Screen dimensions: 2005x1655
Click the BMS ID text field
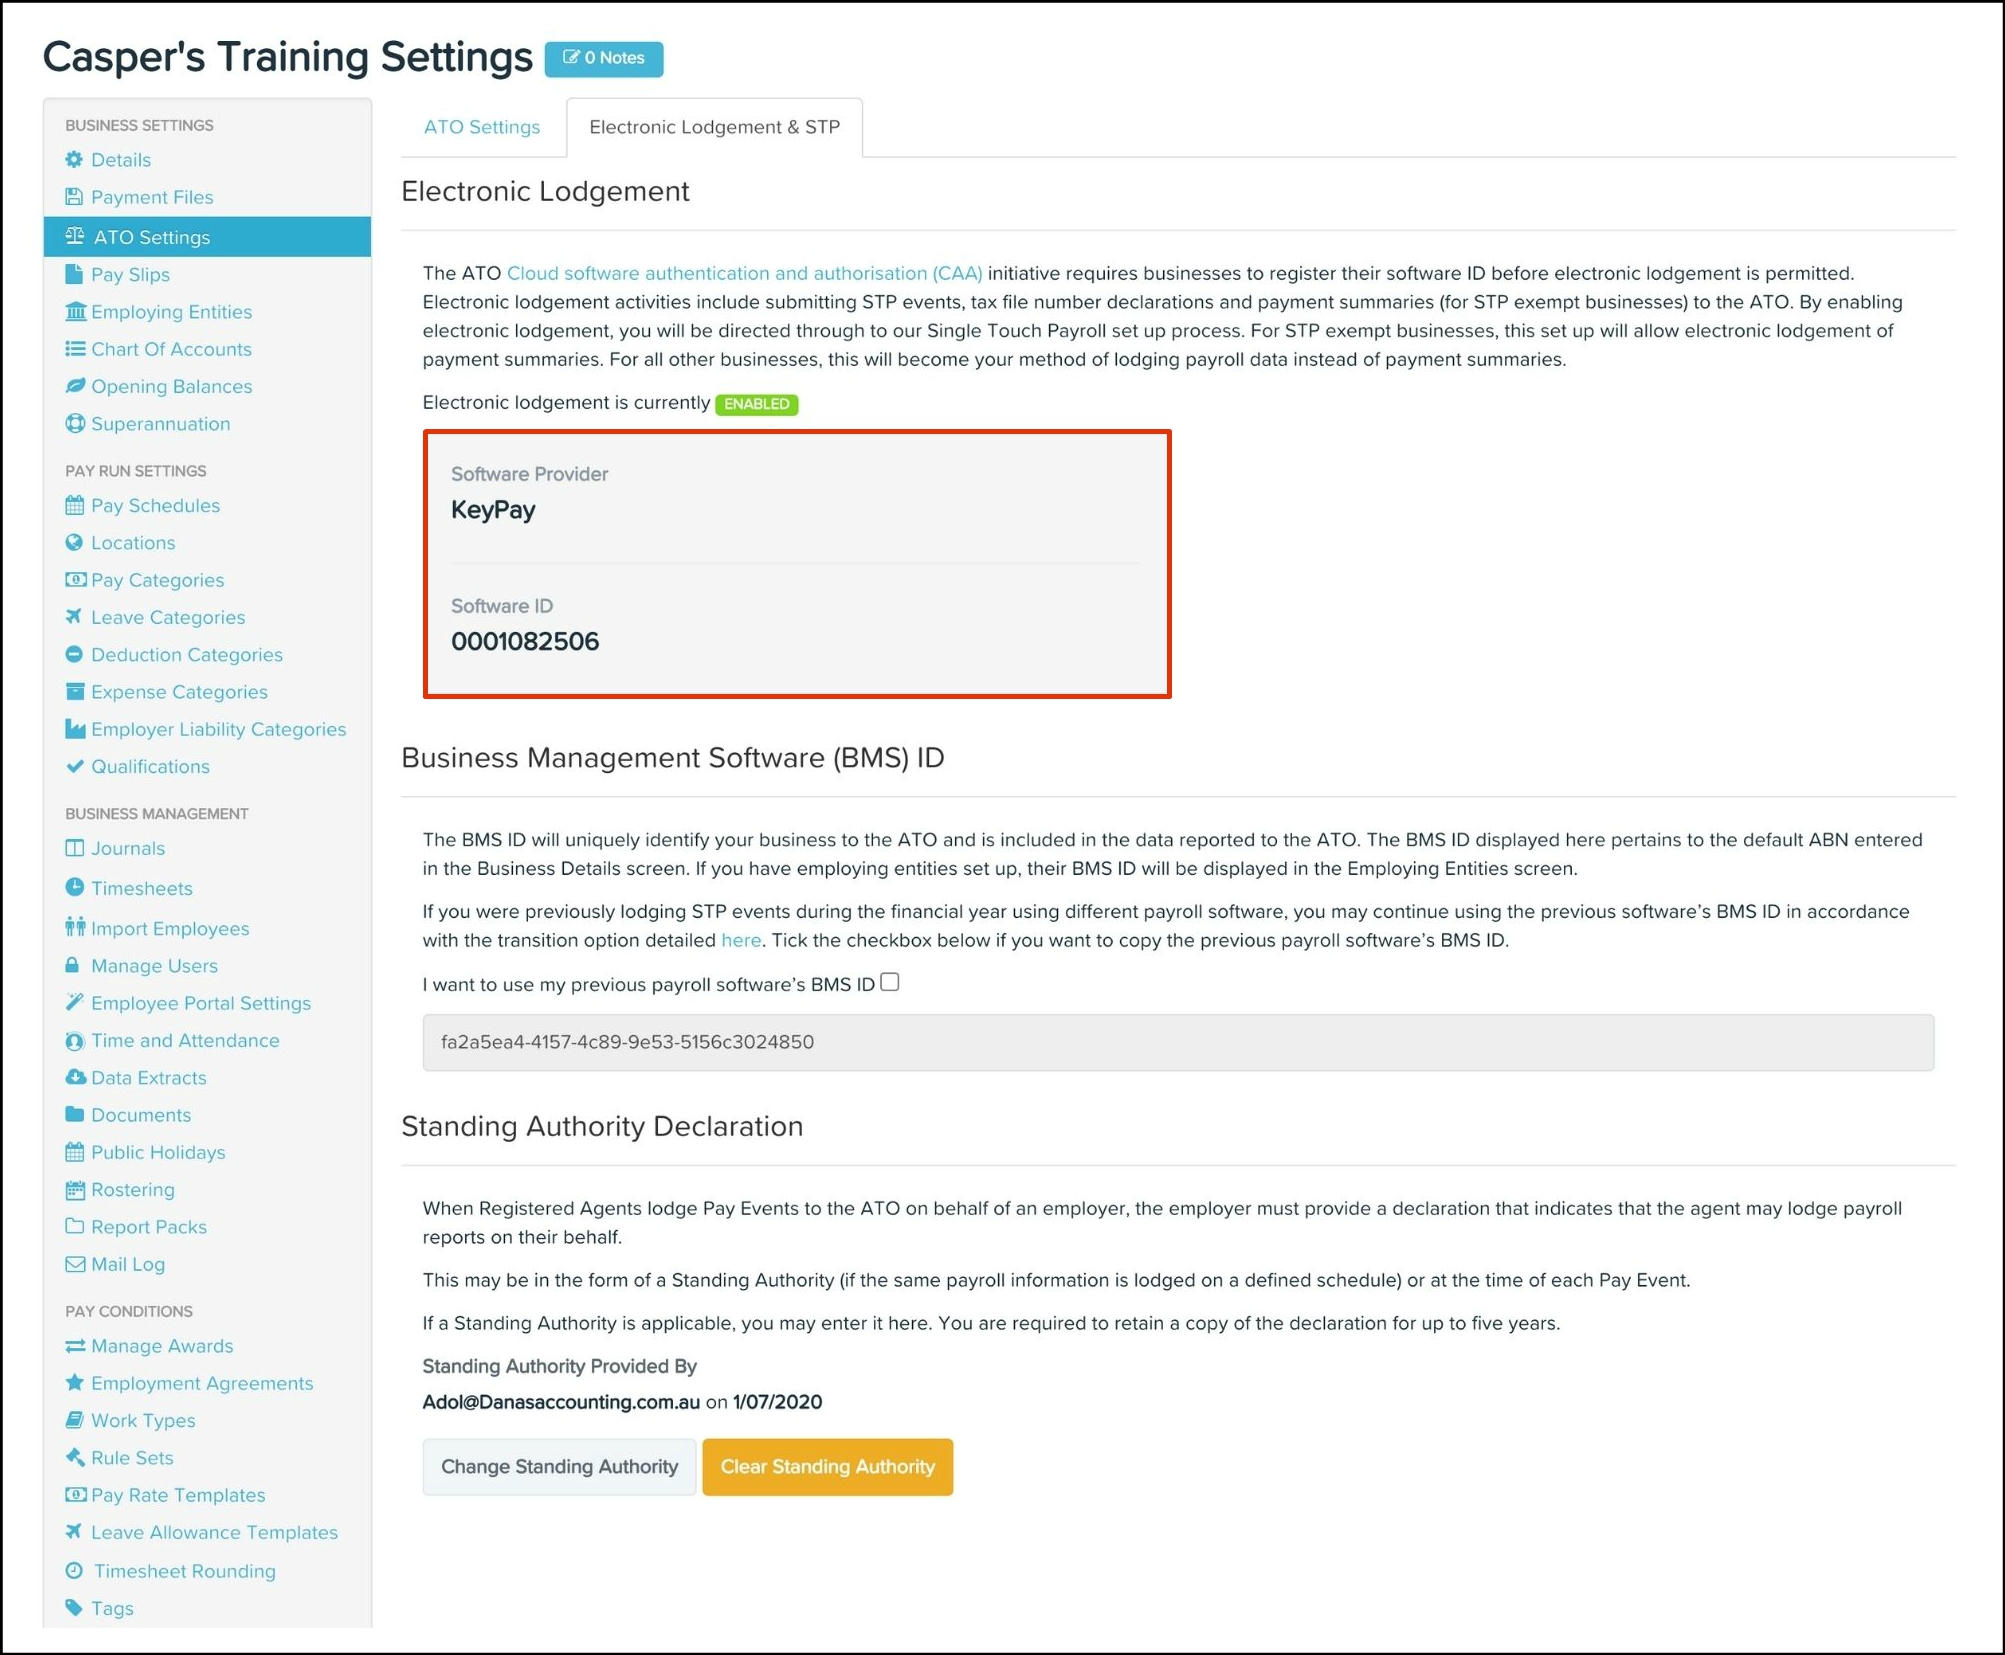coord(1177,1042)
